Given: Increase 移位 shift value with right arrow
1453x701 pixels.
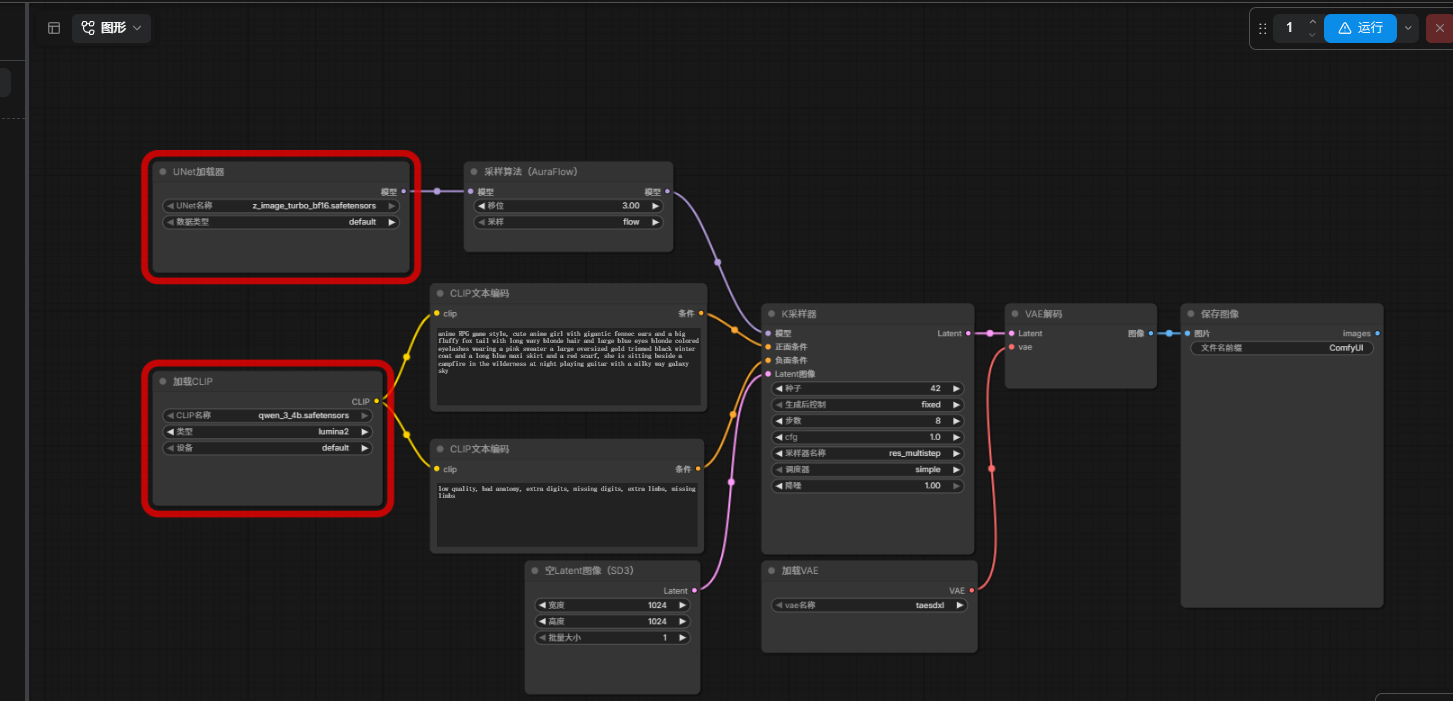Looking at the screenshot, I should tap(656, 206).
